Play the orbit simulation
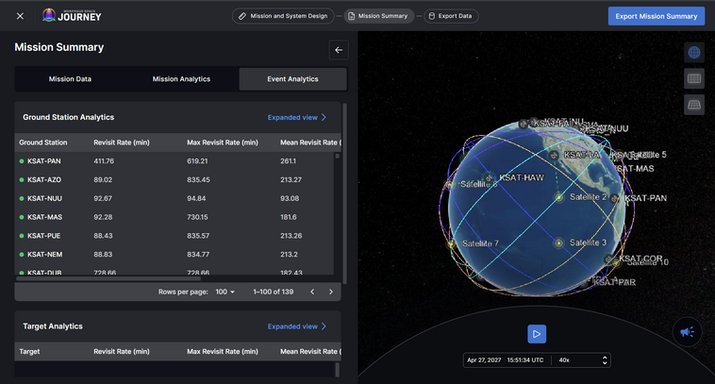Screen dimensions: 715x384 click(537, 334)
